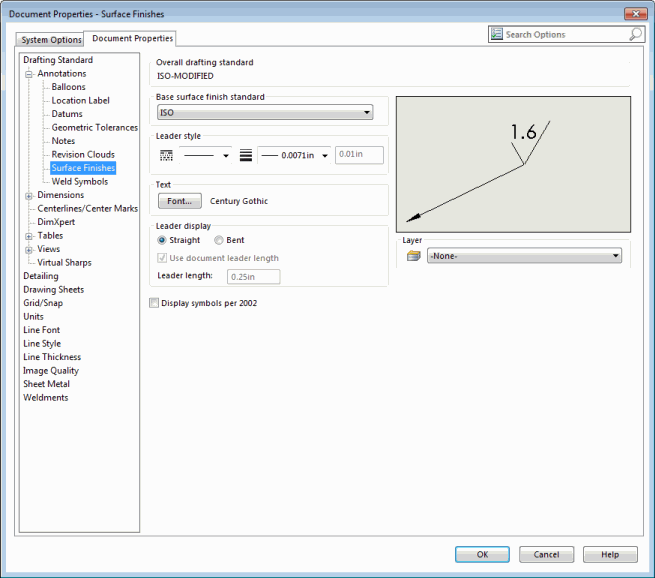
Task: Open Drawing Sheets properties
Action: [53, 289]
